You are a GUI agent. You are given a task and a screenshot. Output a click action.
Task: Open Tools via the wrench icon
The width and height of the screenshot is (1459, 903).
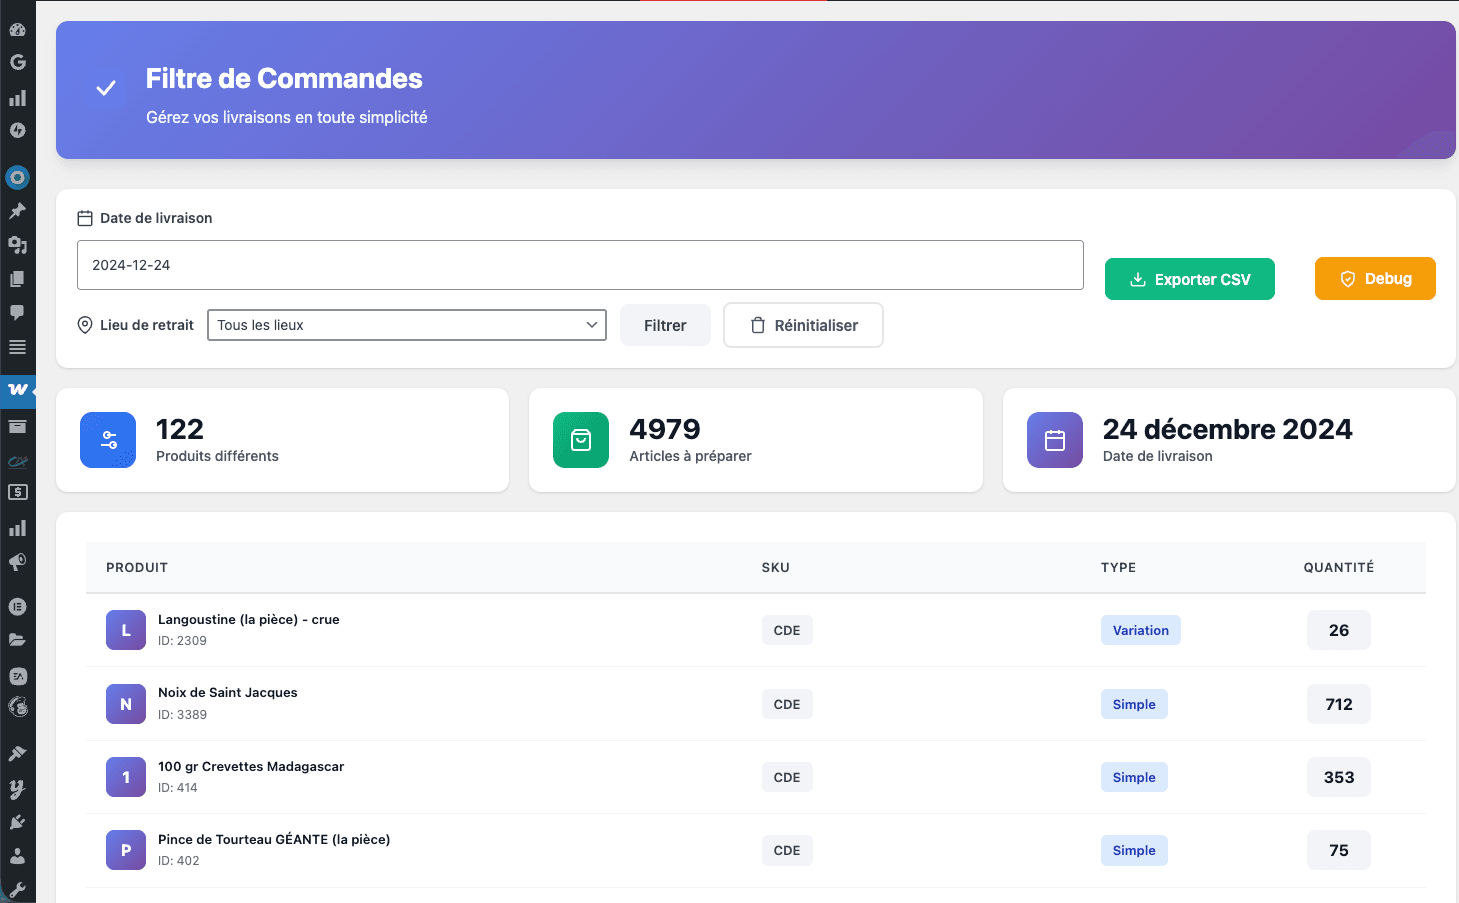[x=17, y=887]
